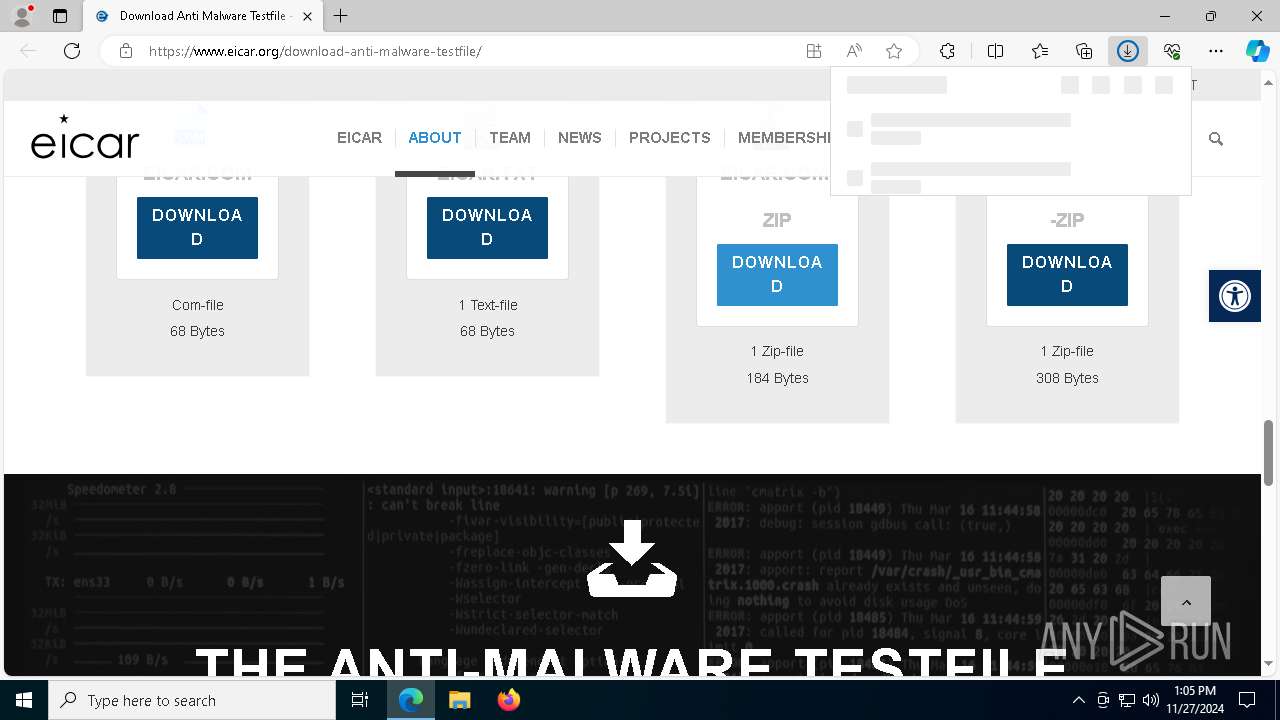Open Task View on the taskbar
The width and height of the screenshot is (1280, 720).
point(360,700)
